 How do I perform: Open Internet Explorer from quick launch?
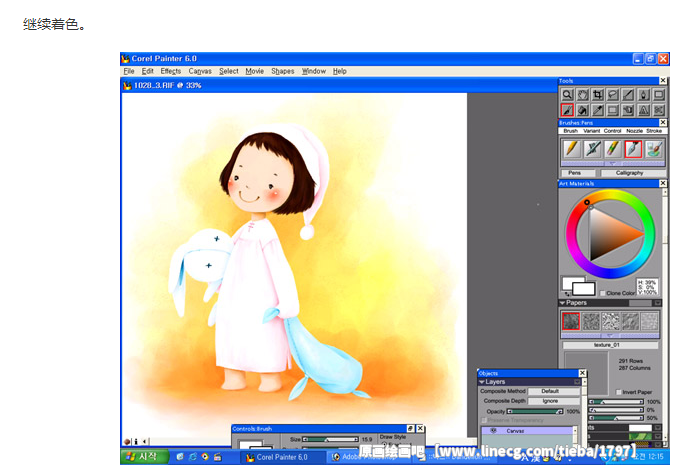tap(192, 457)
